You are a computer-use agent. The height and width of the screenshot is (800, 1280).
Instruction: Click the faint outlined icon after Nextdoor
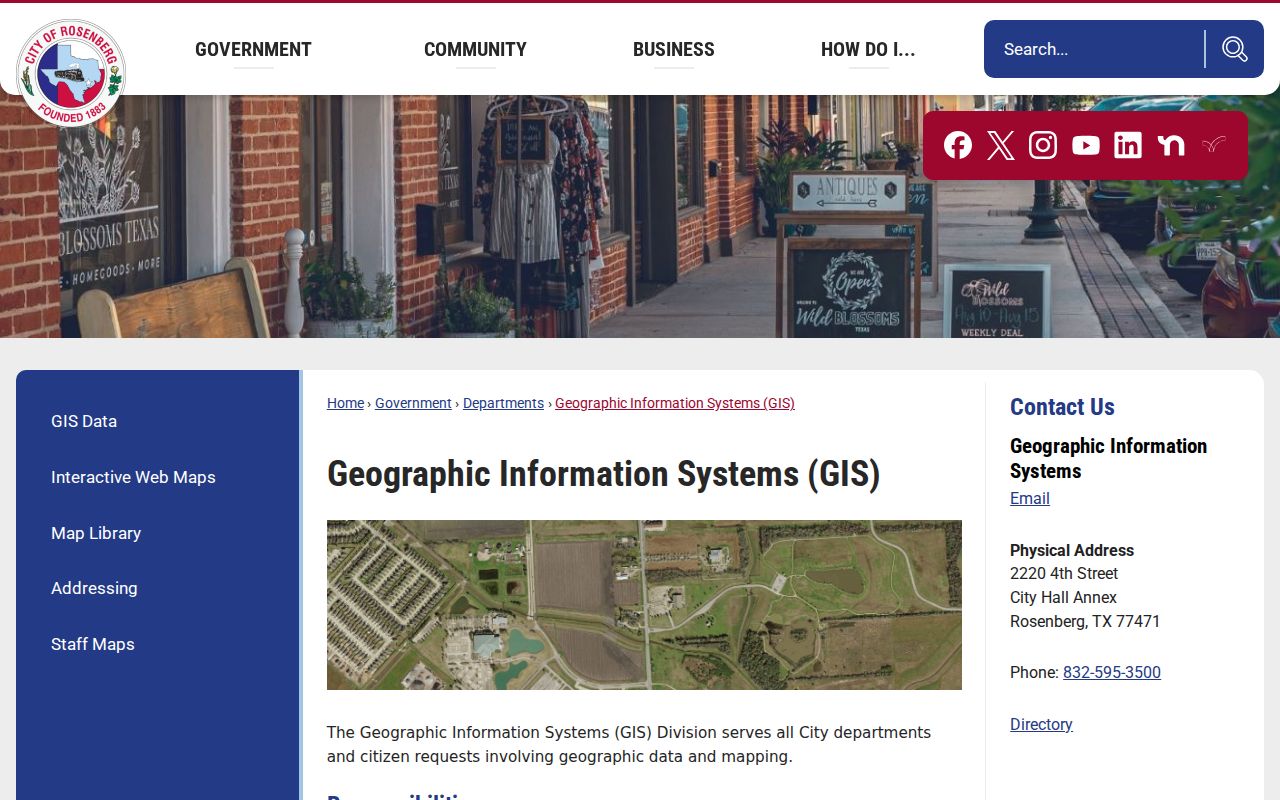click(x=1213, y=145)
